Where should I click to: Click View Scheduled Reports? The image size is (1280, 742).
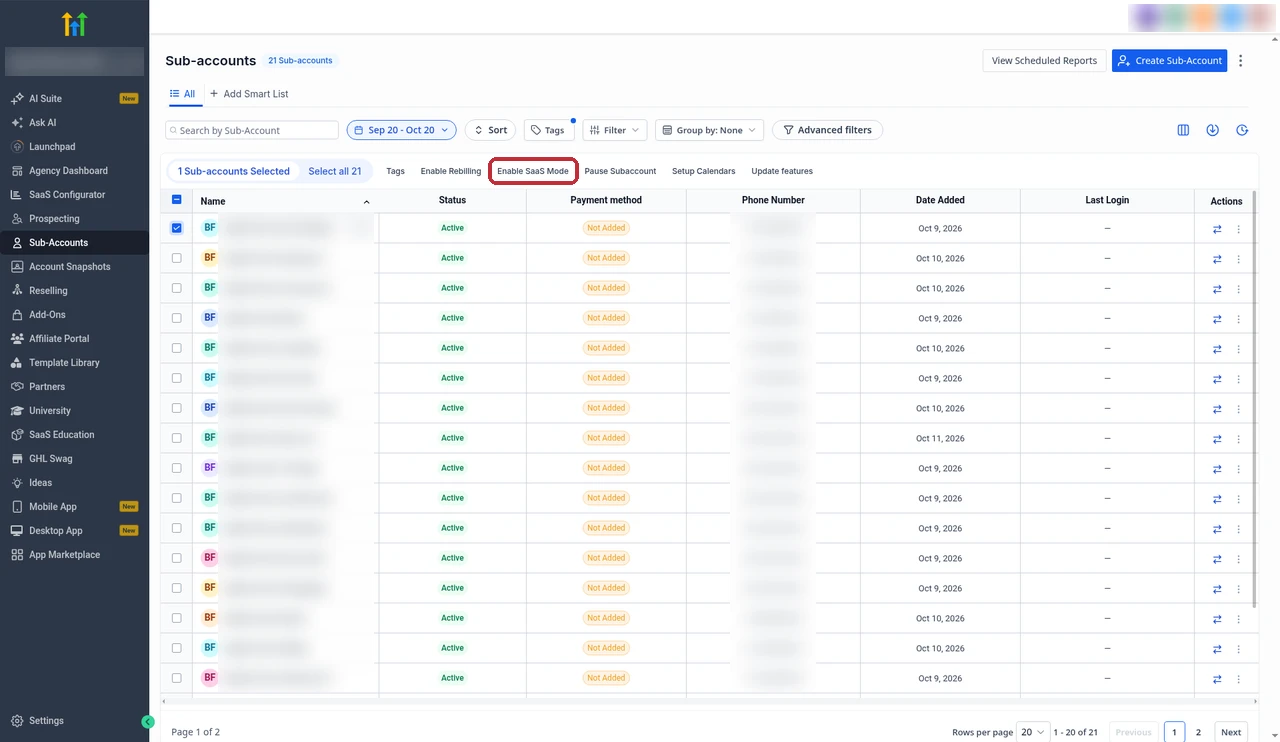tap(1044, 61)
